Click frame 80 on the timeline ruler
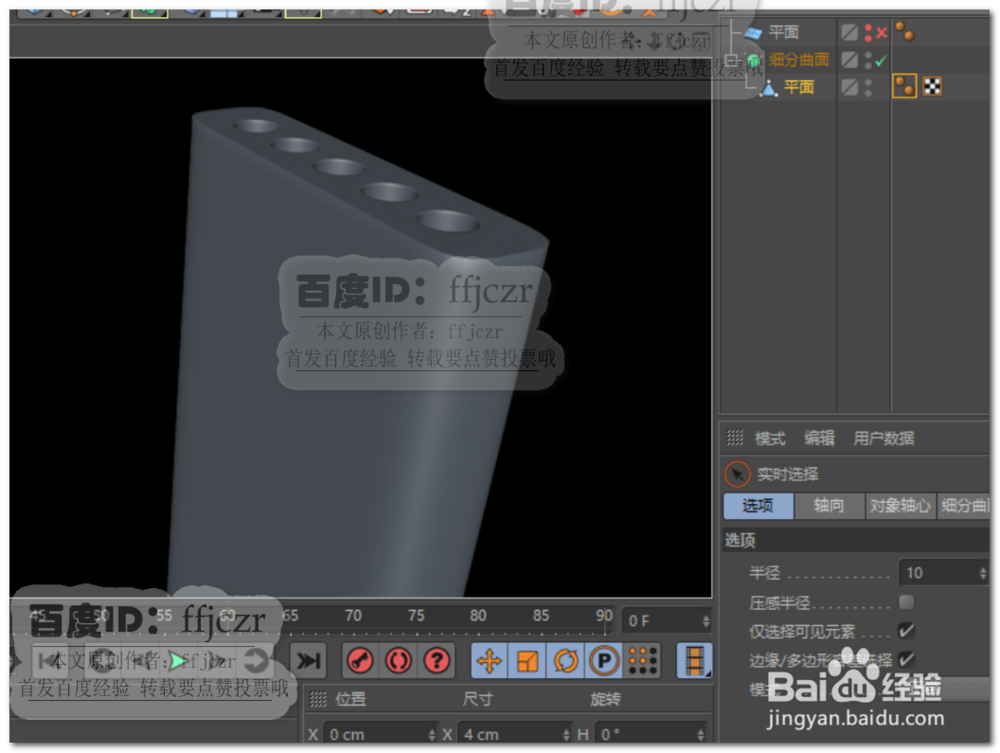 tap(478, 616)
